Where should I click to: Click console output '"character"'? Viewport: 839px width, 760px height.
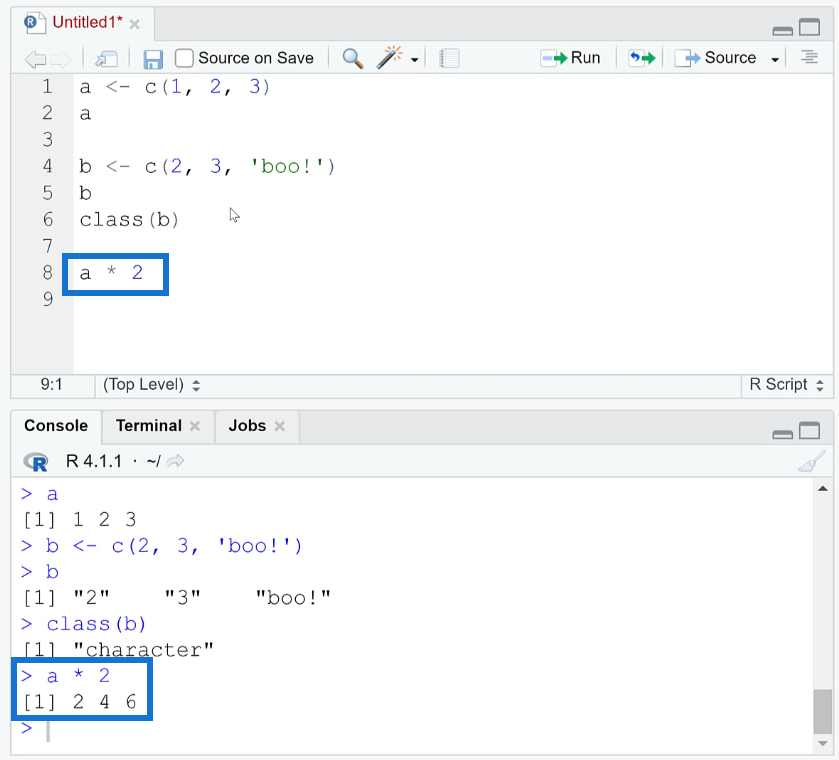point(143,650)
